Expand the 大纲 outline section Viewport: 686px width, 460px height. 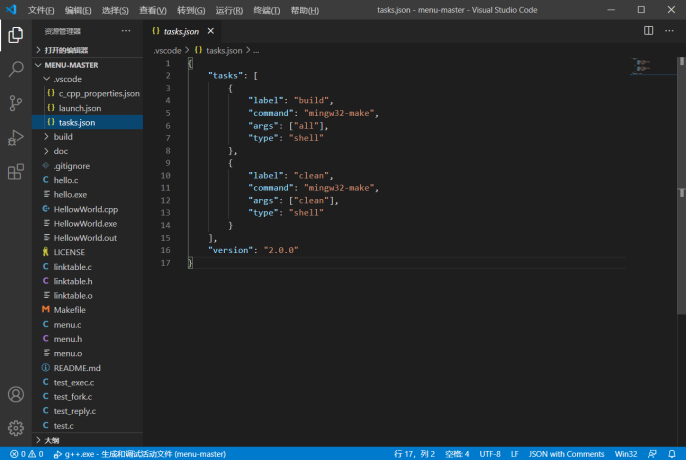[88, 440]
